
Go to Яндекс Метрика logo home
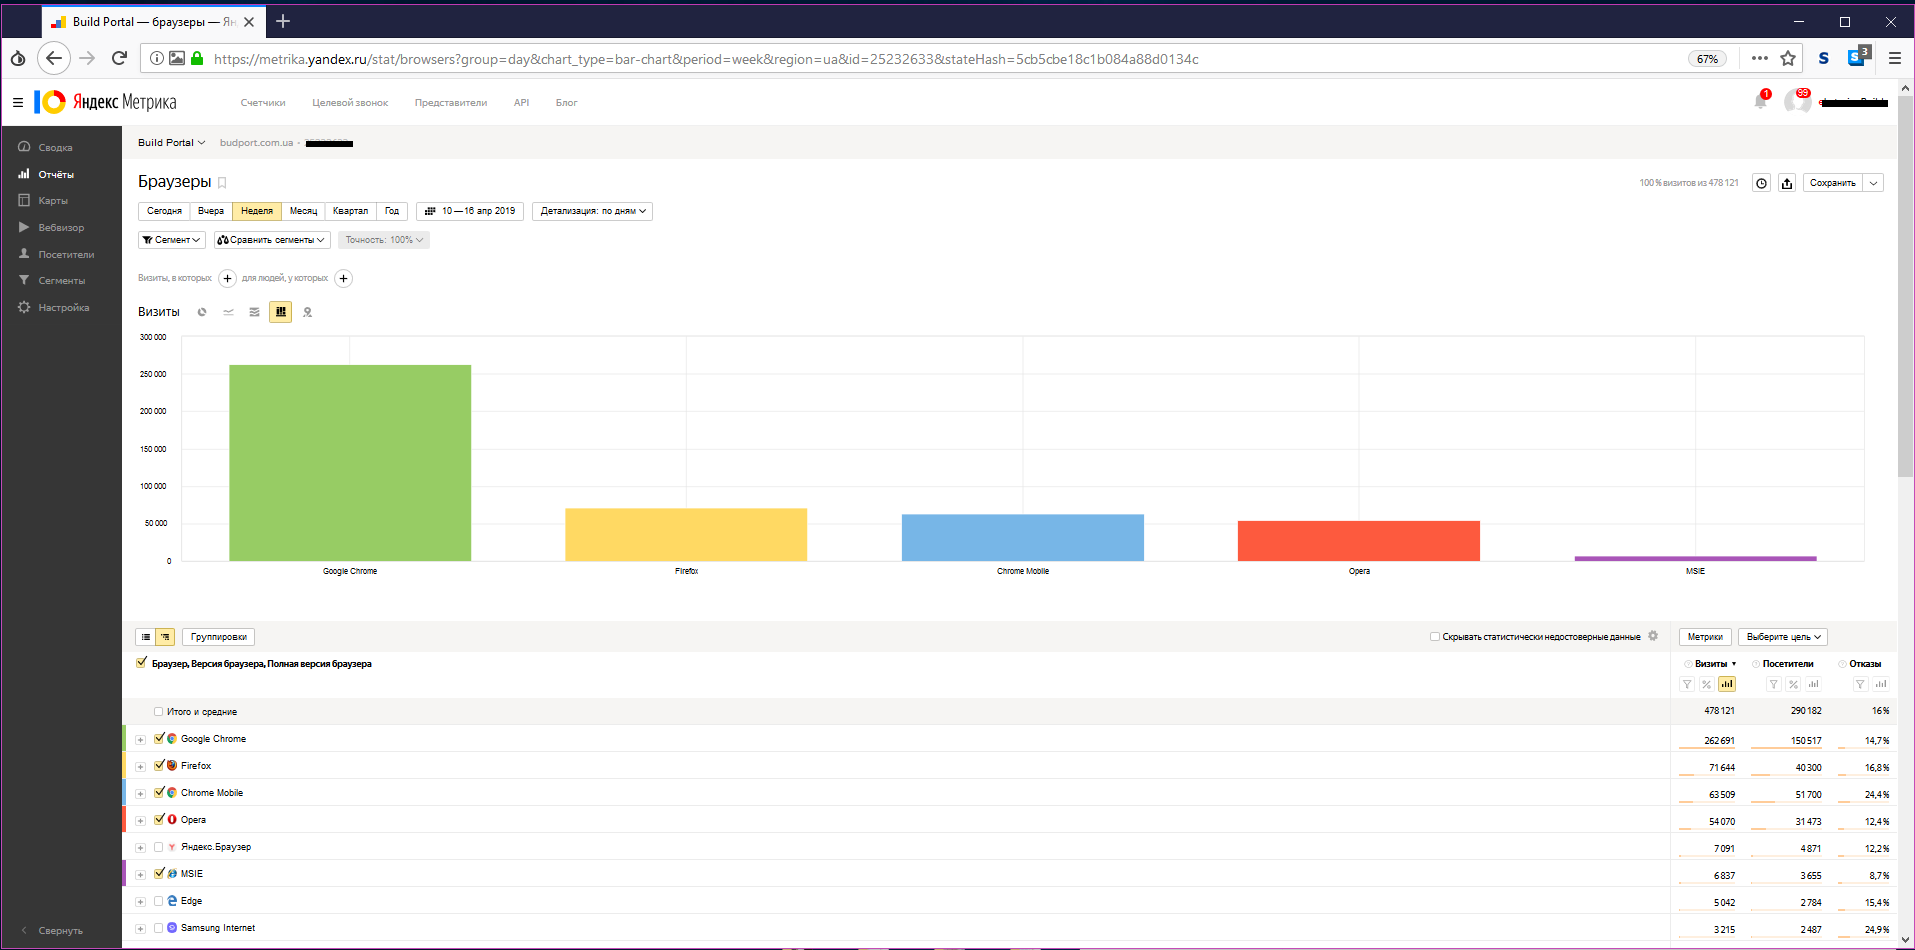click(105, 102)
